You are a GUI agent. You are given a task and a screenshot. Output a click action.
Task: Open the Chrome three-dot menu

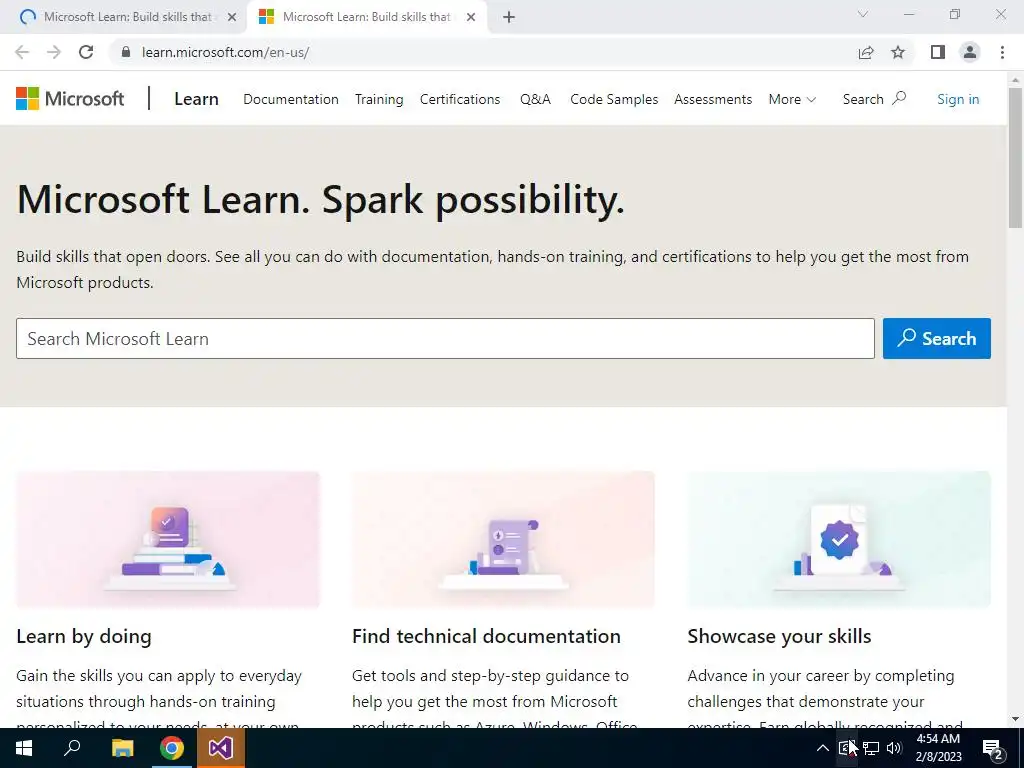pos(1002,52)
